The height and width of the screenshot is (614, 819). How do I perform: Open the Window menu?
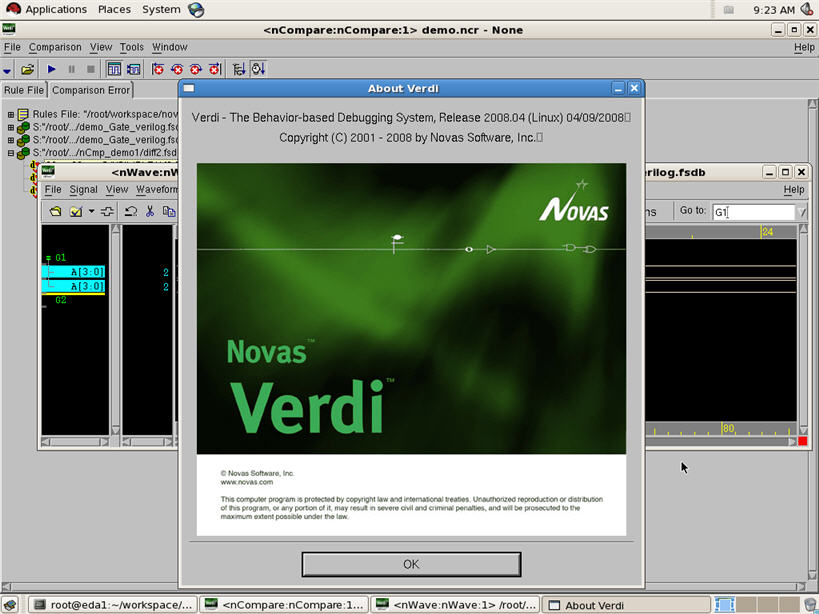pyautogui.click(x=169, y=47)
